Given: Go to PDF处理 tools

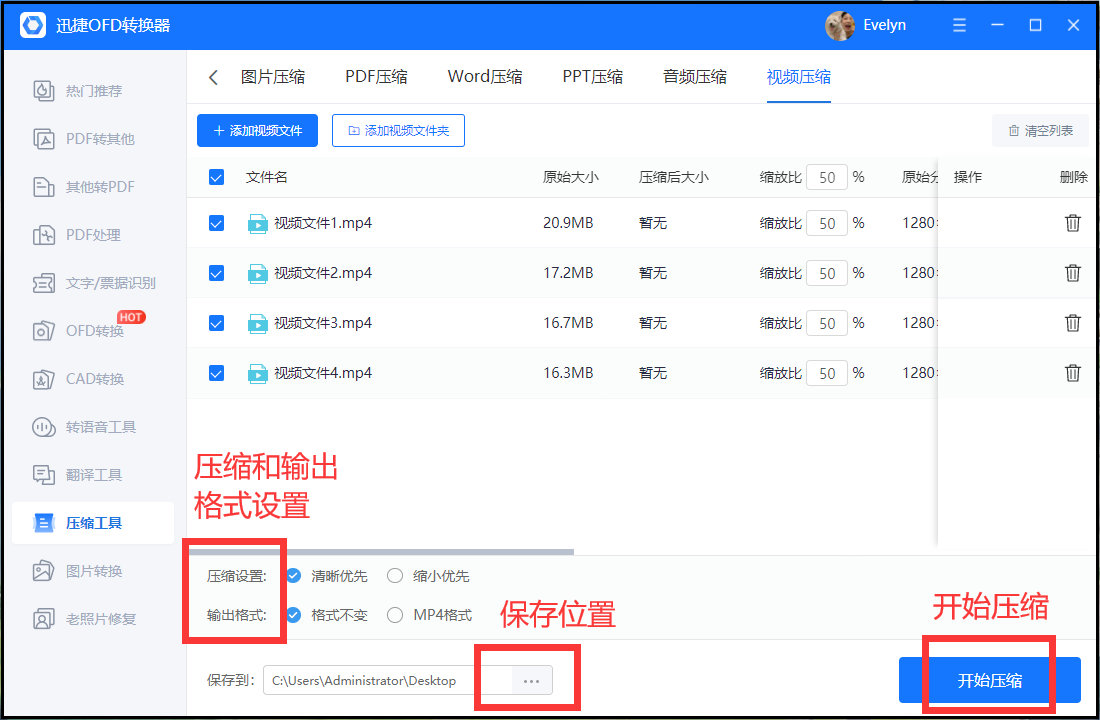Looking at the screenshot, I should click(x=76, y=235).
